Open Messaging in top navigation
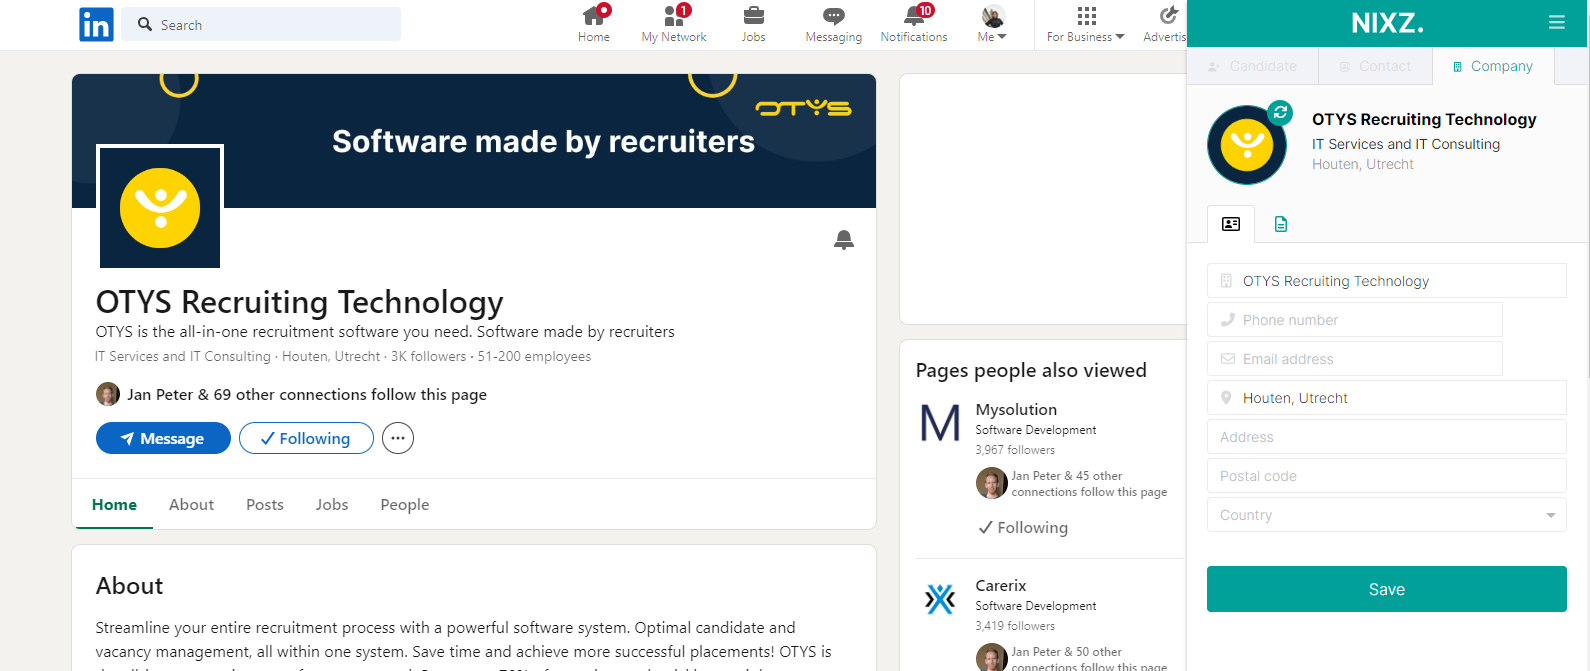The height and width of the screenshot is (671, 1590). tap(833, 24)
